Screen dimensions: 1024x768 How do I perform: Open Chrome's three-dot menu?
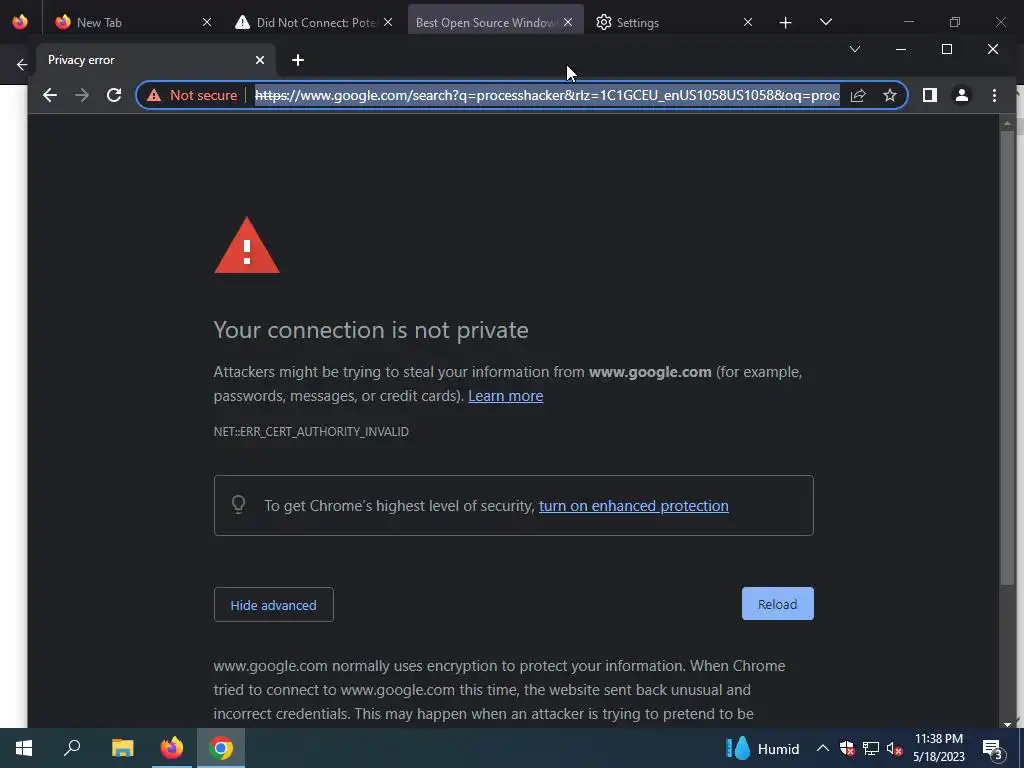click(994, 95)
